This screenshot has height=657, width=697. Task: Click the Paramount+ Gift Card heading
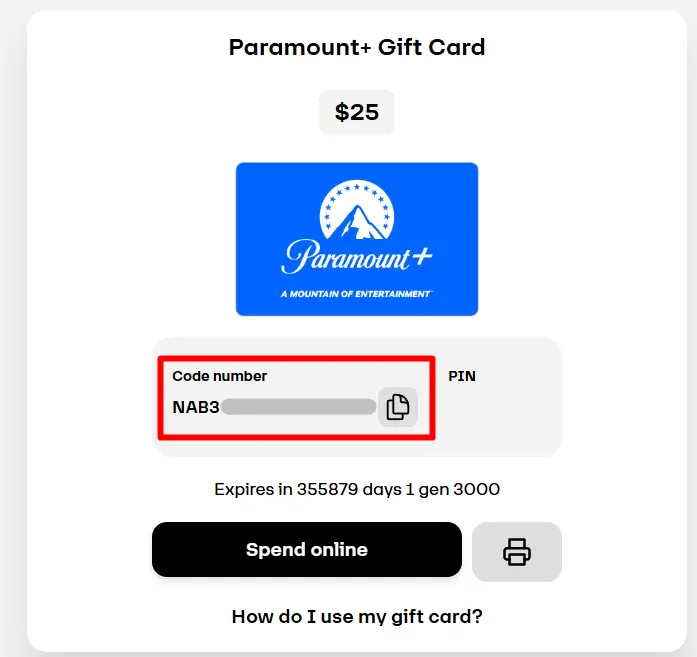(357, 47)
